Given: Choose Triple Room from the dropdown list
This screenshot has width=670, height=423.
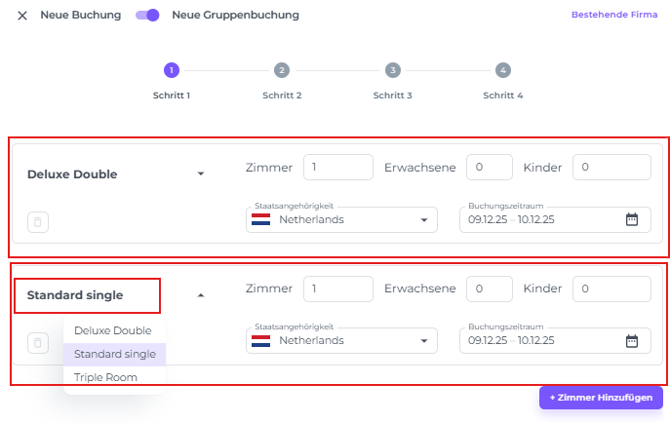Looking at the screenshot, I should click(x=106, y=377).
